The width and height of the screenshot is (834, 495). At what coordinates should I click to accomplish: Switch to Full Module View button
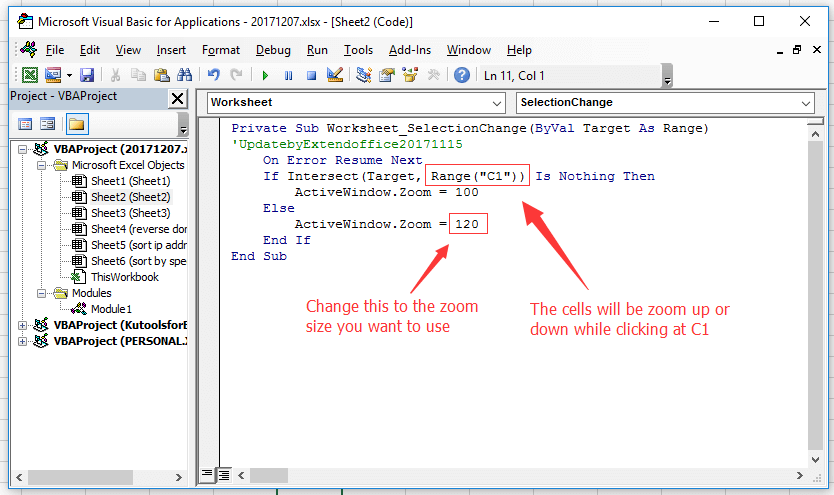[224, 473]
